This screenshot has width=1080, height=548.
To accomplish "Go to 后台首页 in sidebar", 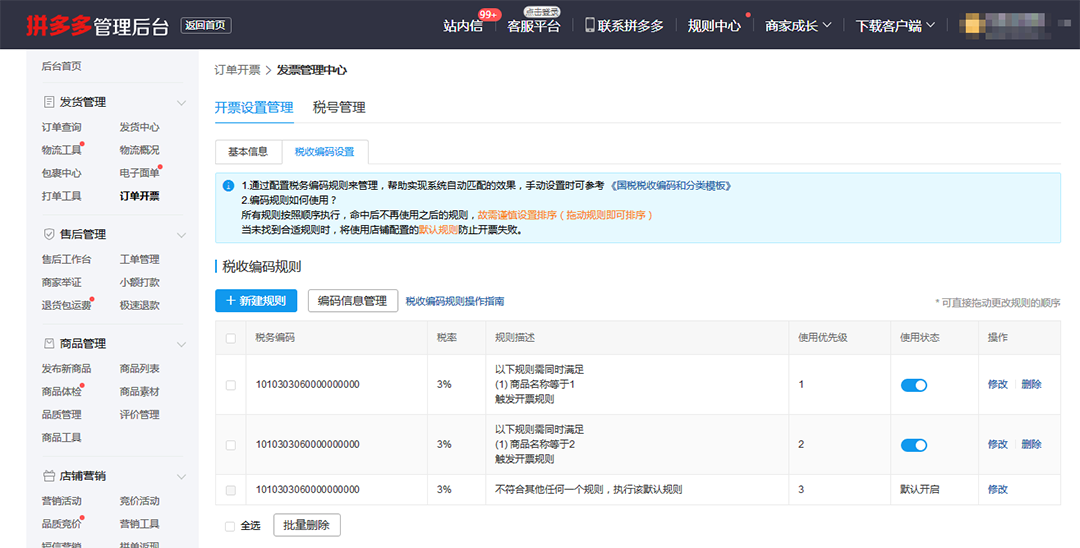I will click(x=61, y=66).
